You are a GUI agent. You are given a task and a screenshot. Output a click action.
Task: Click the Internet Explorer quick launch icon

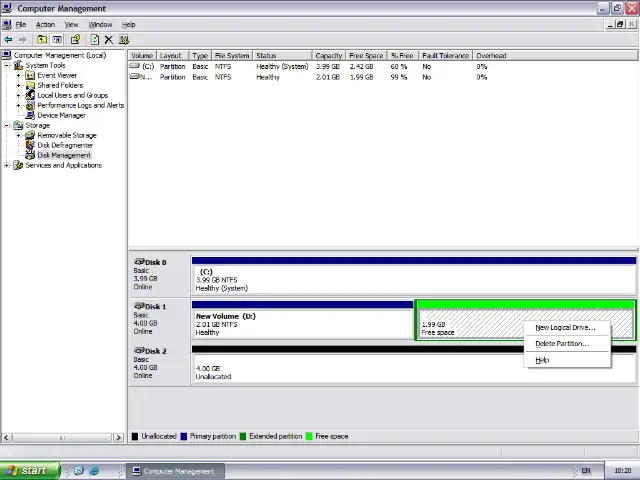[x=94, y=471]
